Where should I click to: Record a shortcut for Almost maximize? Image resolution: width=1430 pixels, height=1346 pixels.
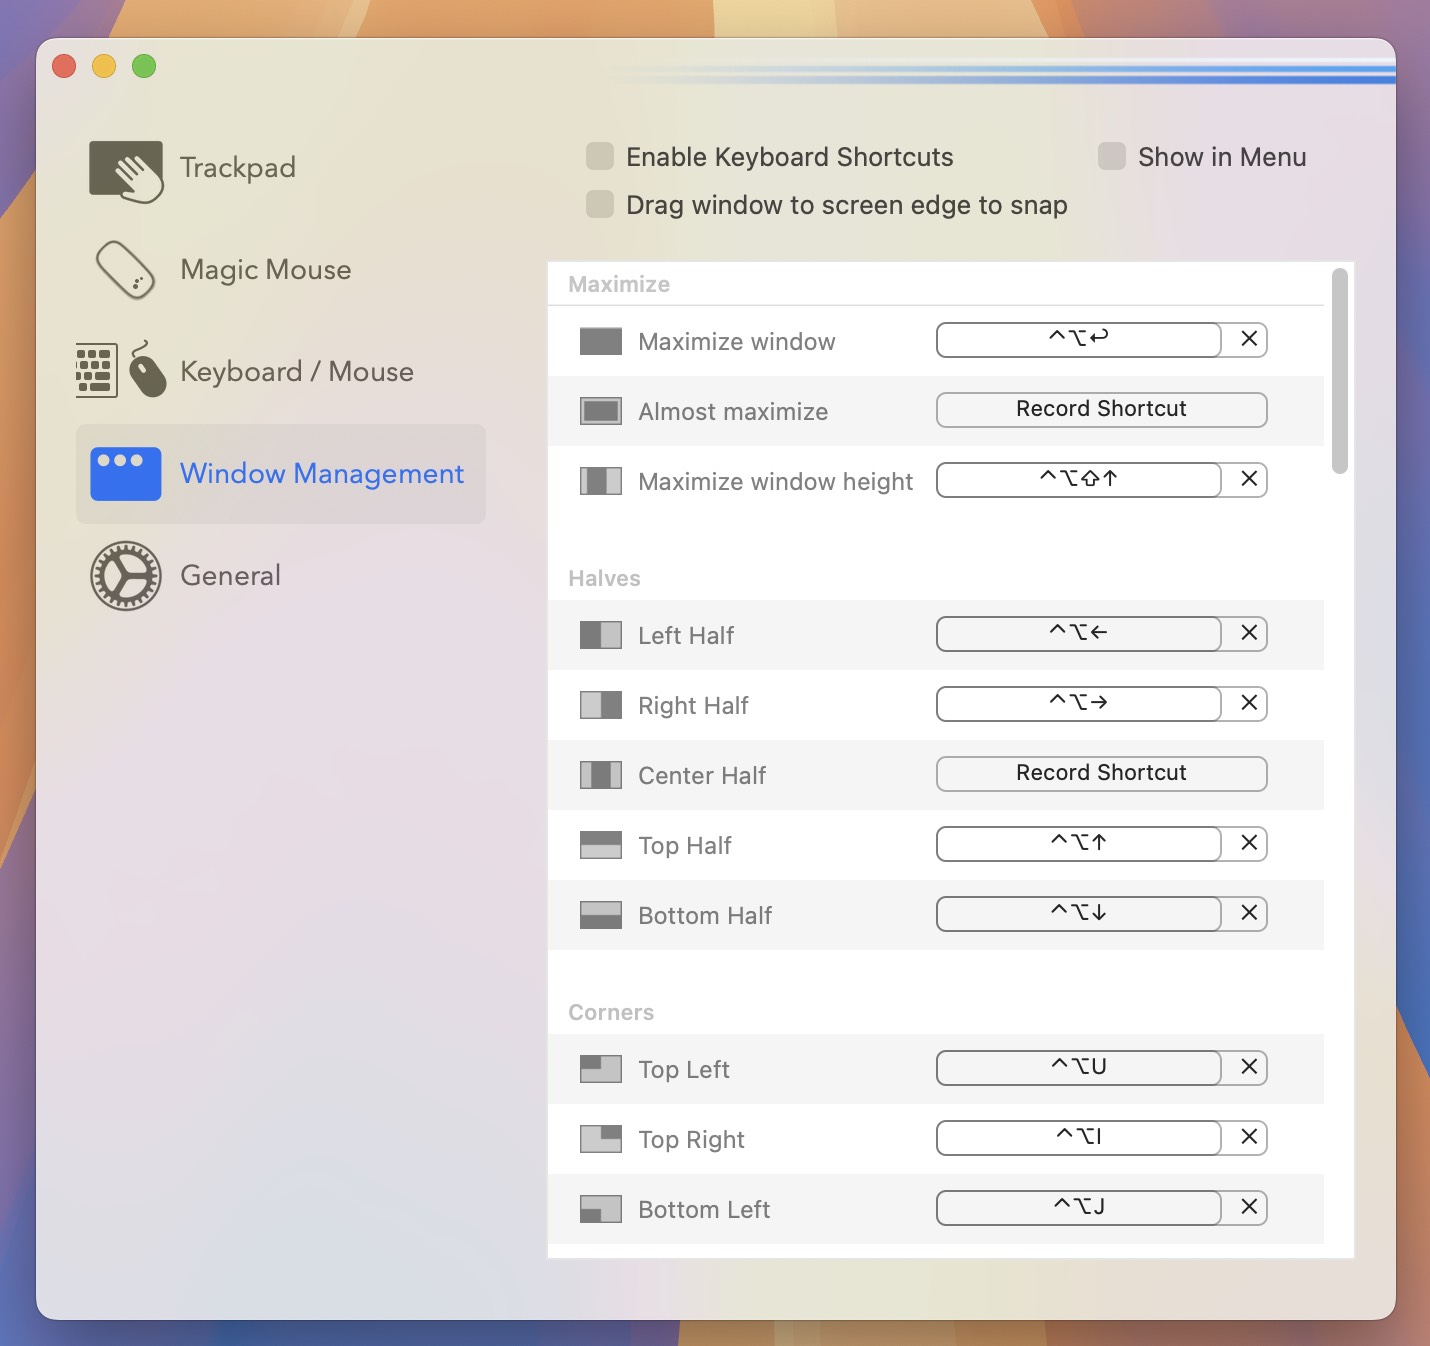point(1100,409)
